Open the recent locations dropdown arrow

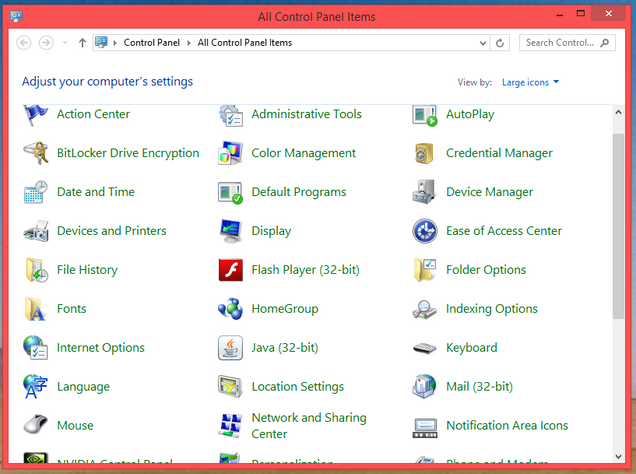(x=64, y=43)
